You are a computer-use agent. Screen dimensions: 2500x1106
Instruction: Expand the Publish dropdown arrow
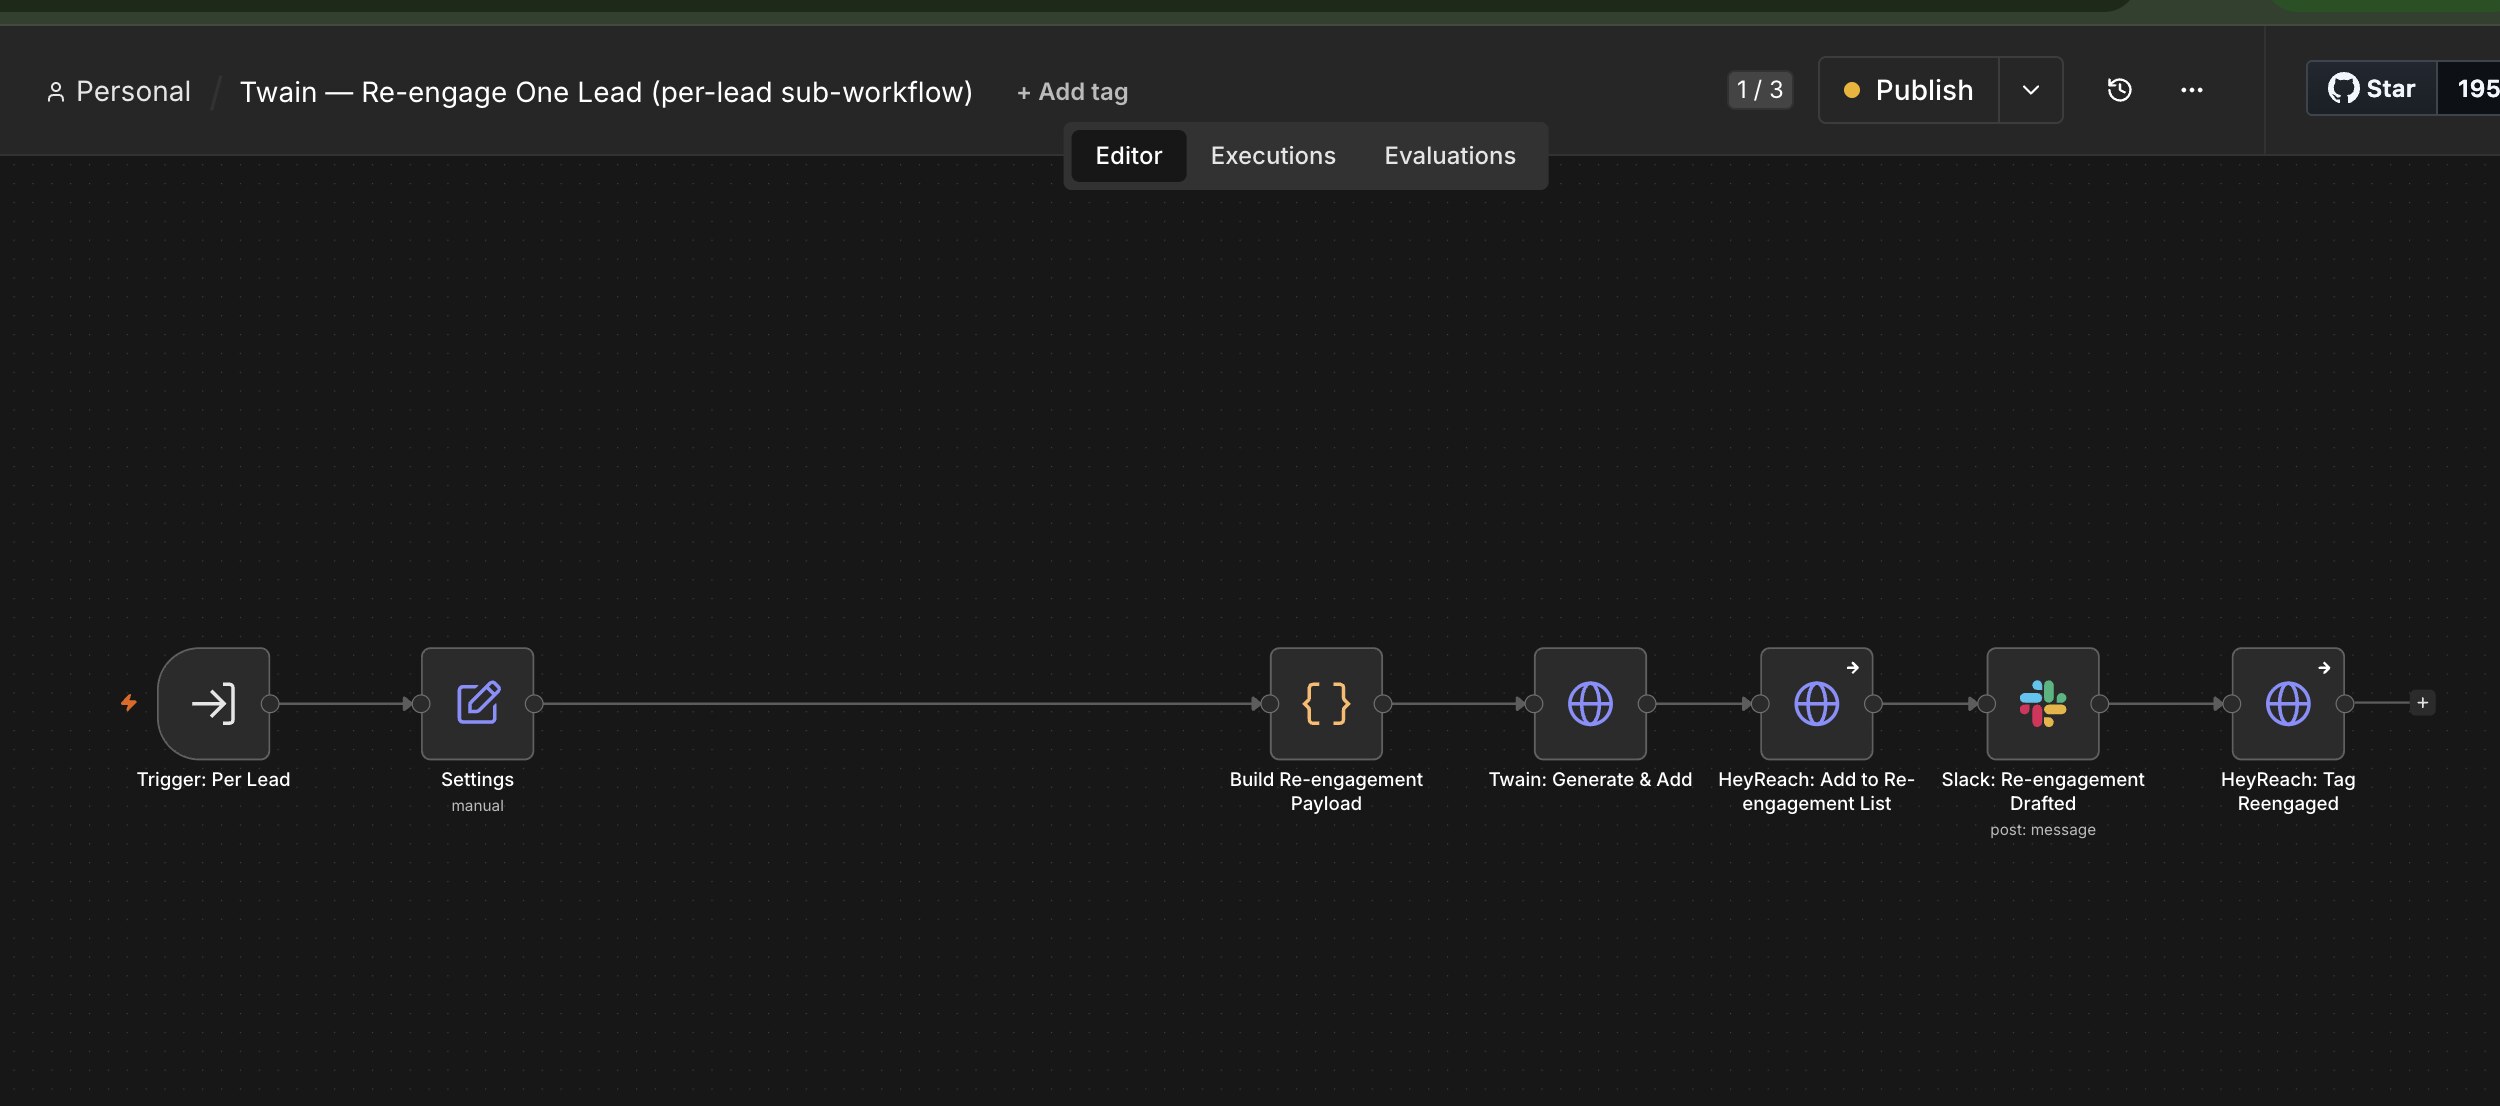(x=2030, y=90)
